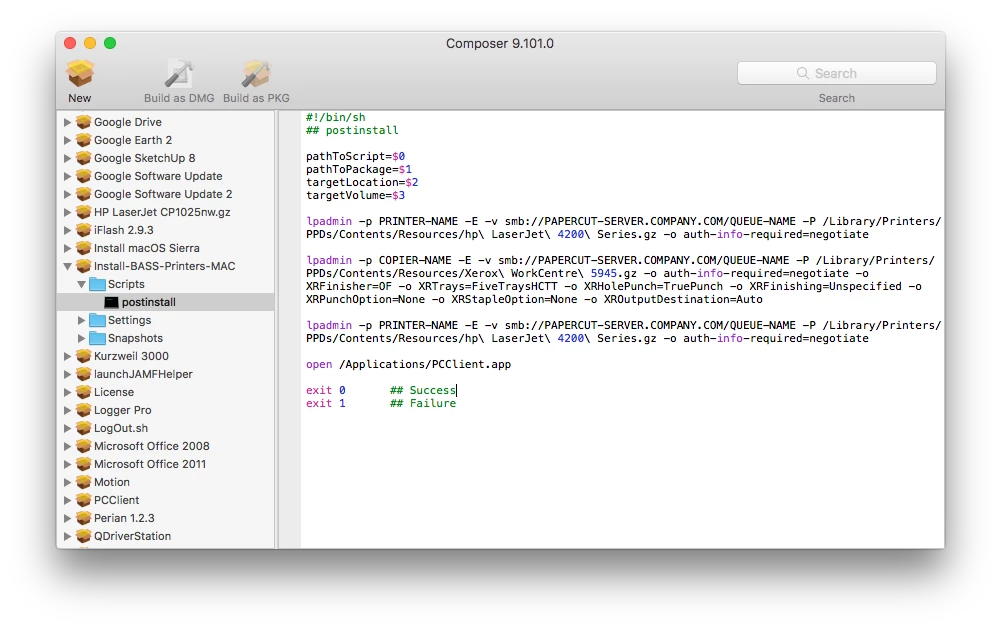
Task: Expand the Google Software Update 2 triangle
Action: click(x=67, y=193)
